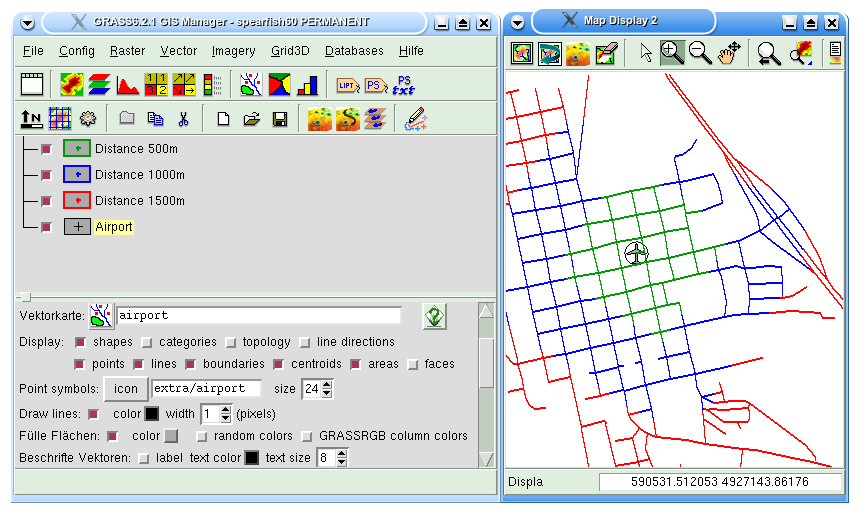This screenshot has height=521, width=863.
Task: Open the black line color swatch
Action: click(x=151, y=414)
